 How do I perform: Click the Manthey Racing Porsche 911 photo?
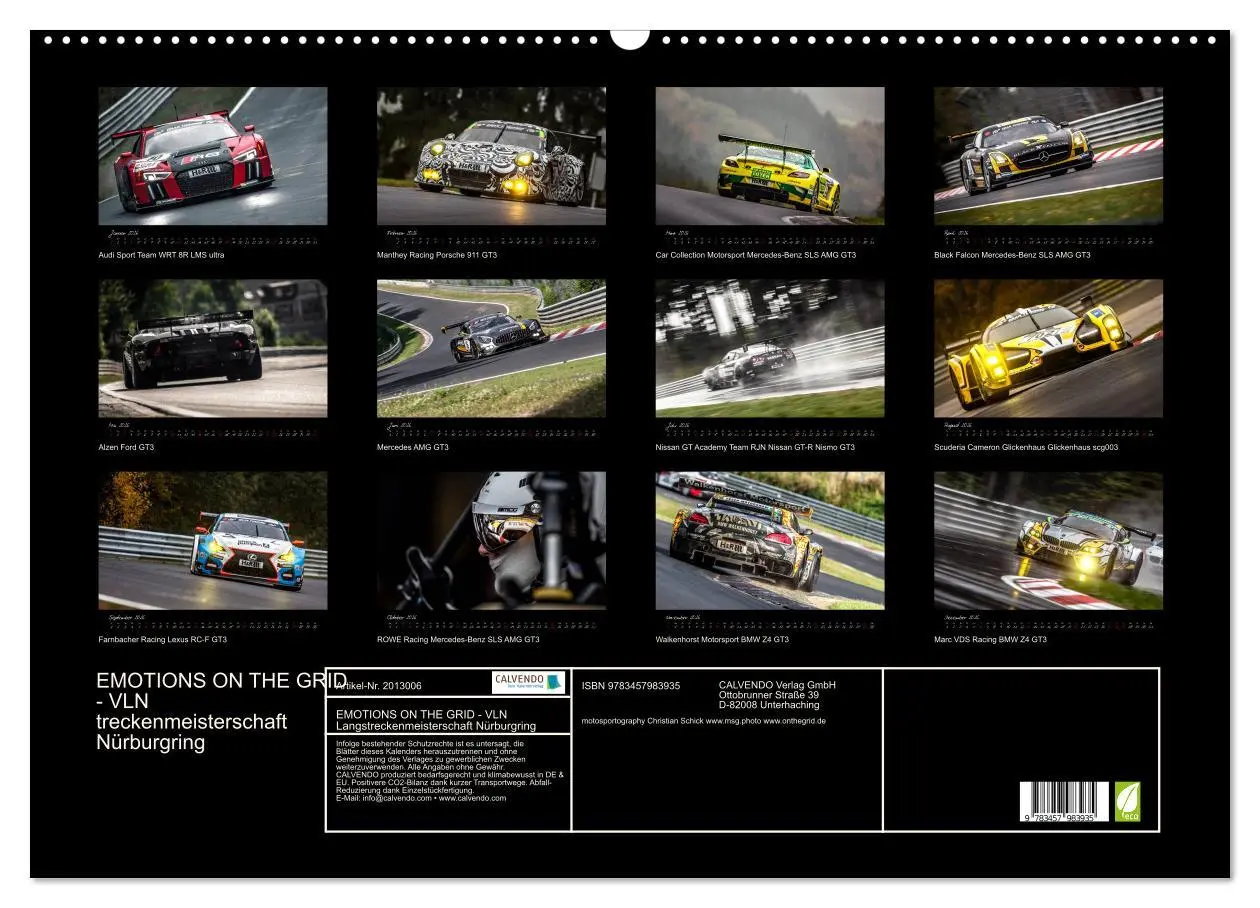[x=491, y=156]
